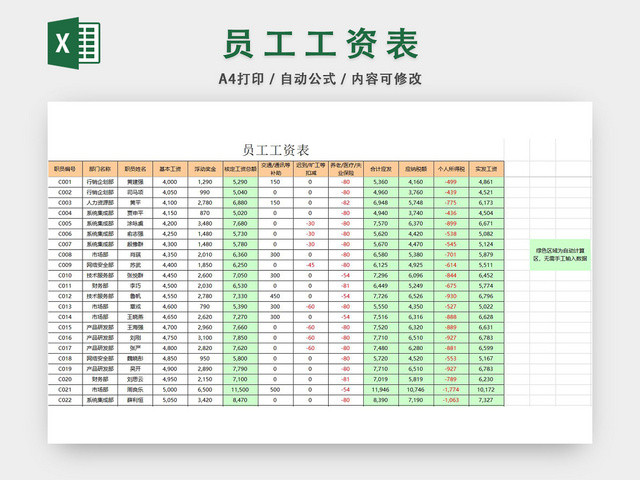640x480 pixels.
Task: Click the 养老/医疗/失业保险 column header
Action: (346, 169)
